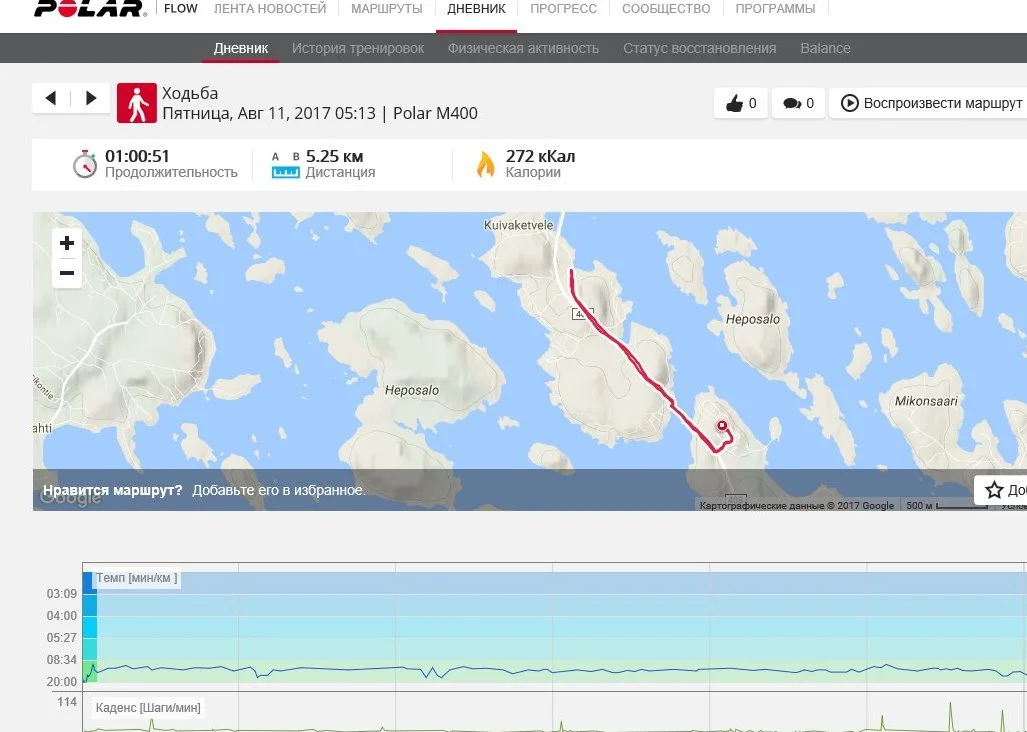
Task: Switch to Физическая активность tab
Action: [x=523, y=48]
